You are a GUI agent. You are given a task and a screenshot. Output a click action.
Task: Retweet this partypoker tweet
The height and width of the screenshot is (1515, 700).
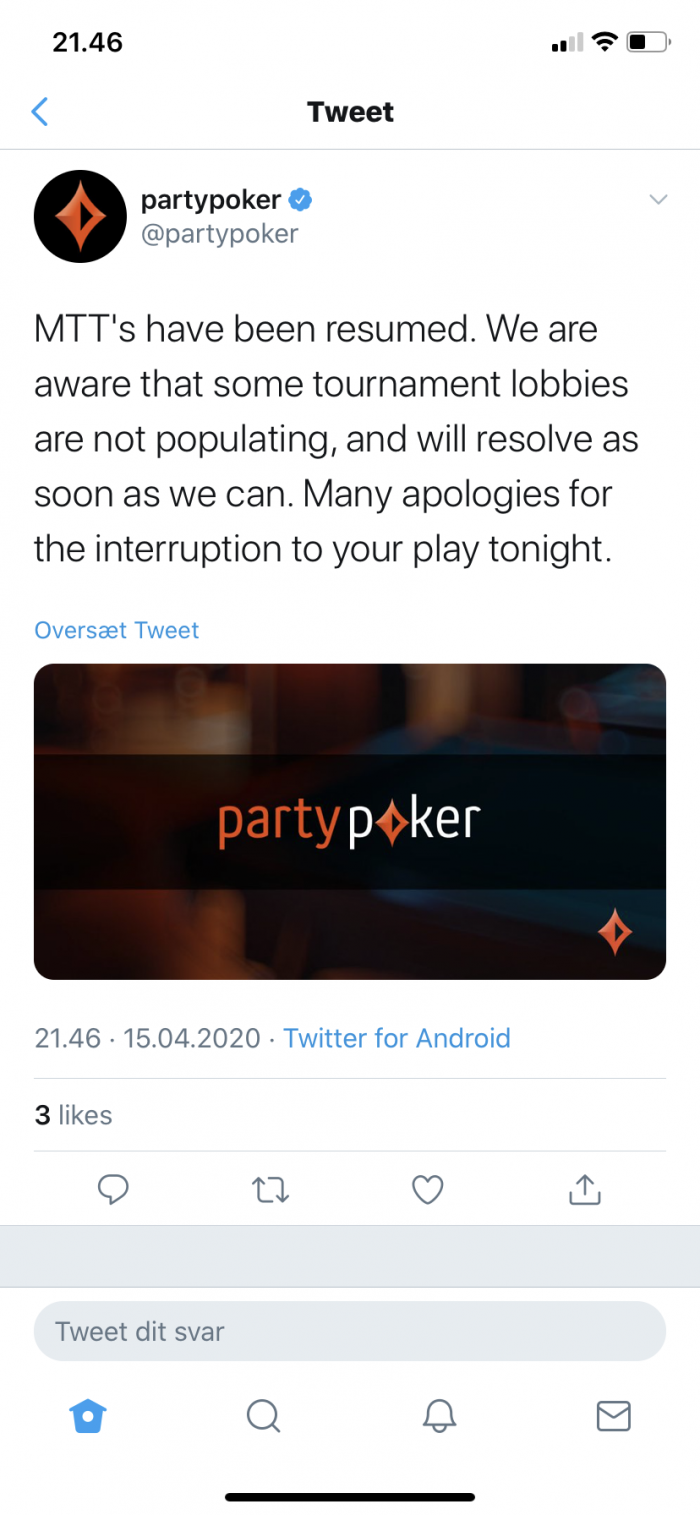click(270, 1189)
